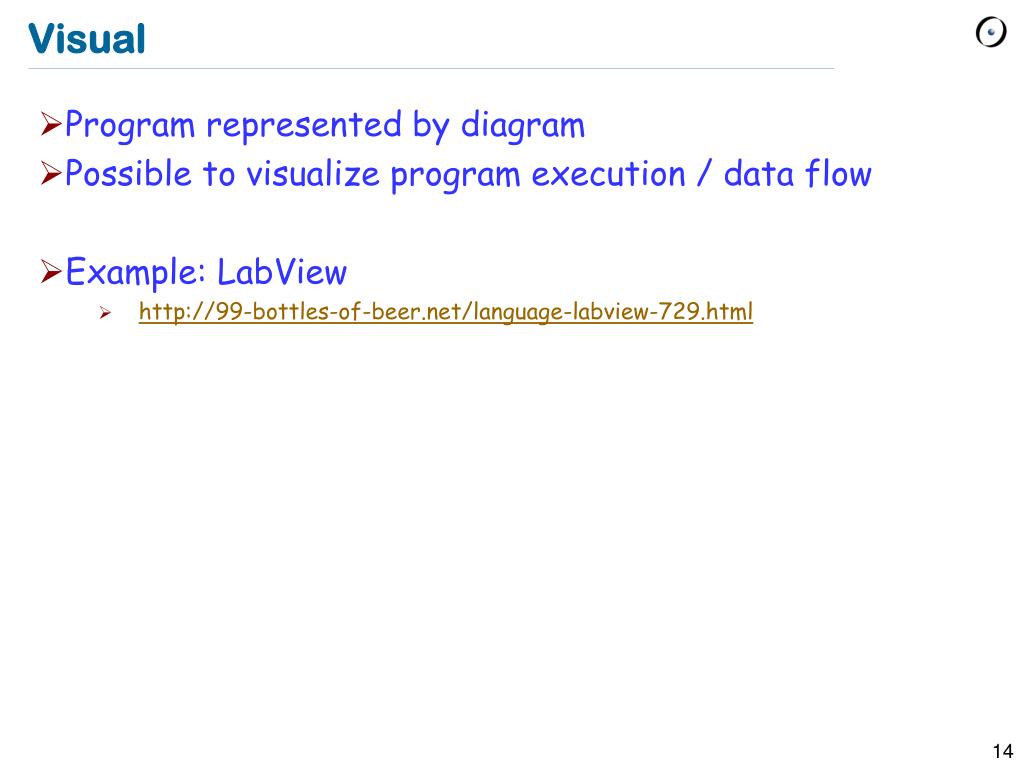Click the word 'execution' in second bullet

tap(609, 175)
